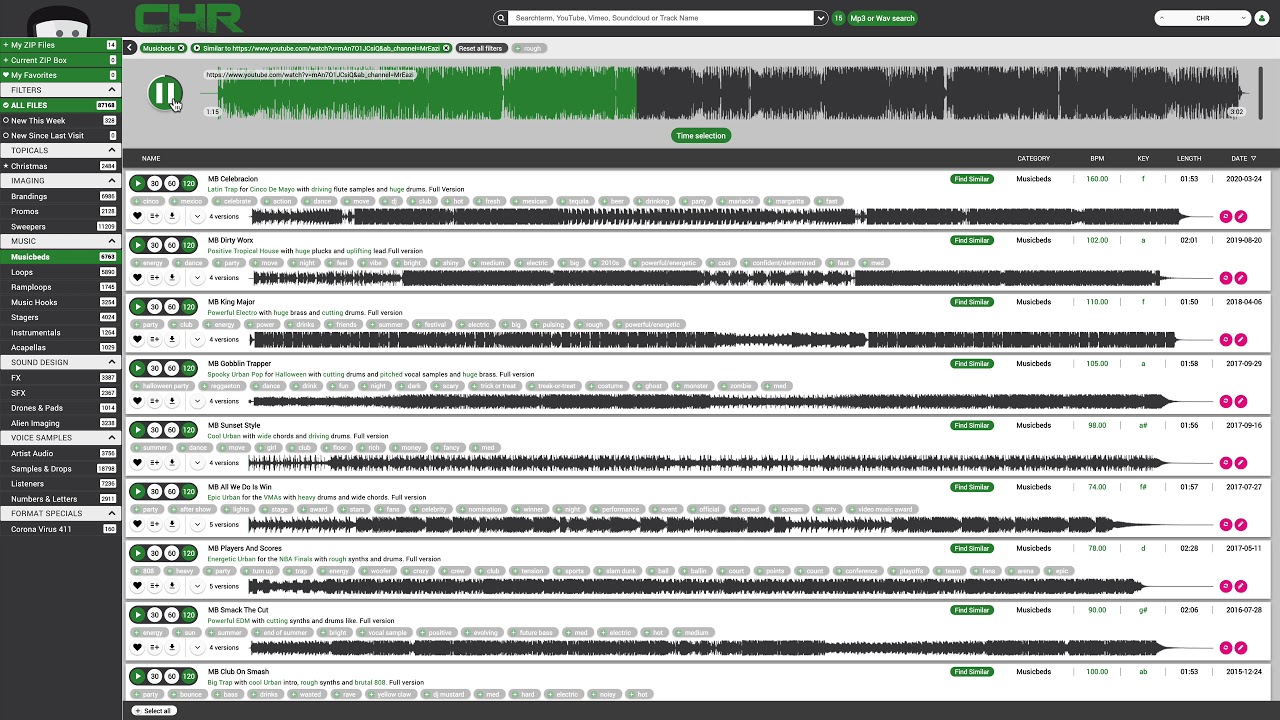
Task: Set MB Sunset Style length to 60 seconds
Action: (x=172, y=430)
